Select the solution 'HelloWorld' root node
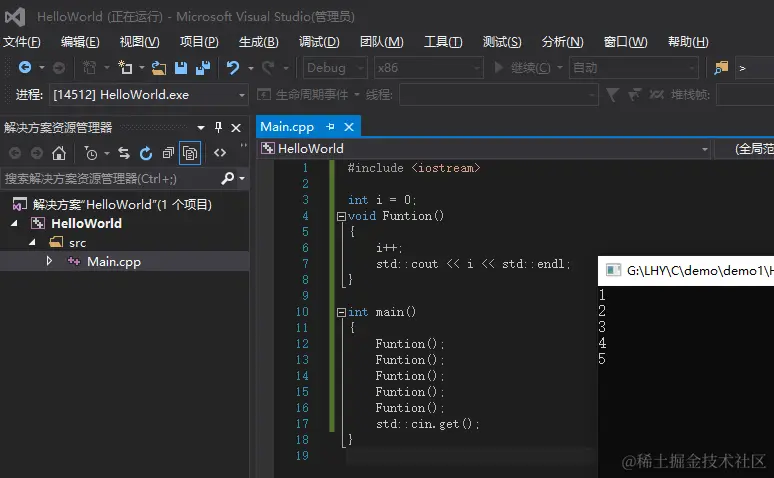774x478 pixels. coord(122,204)
